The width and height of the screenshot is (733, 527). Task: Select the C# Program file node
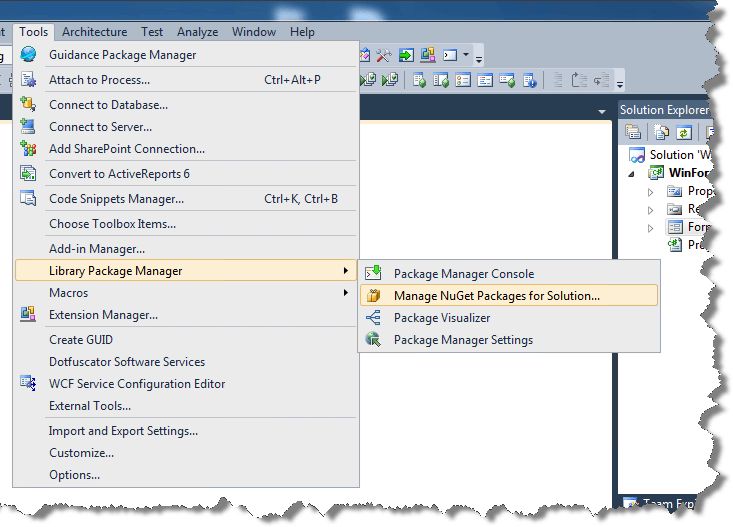point(688,245)
